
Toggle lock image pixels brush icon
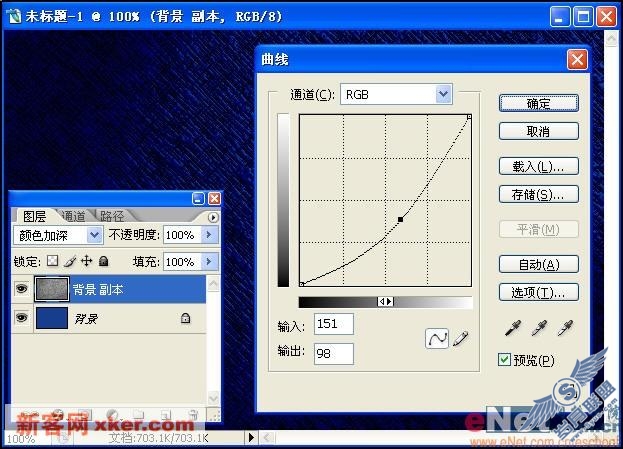point(70,261)
